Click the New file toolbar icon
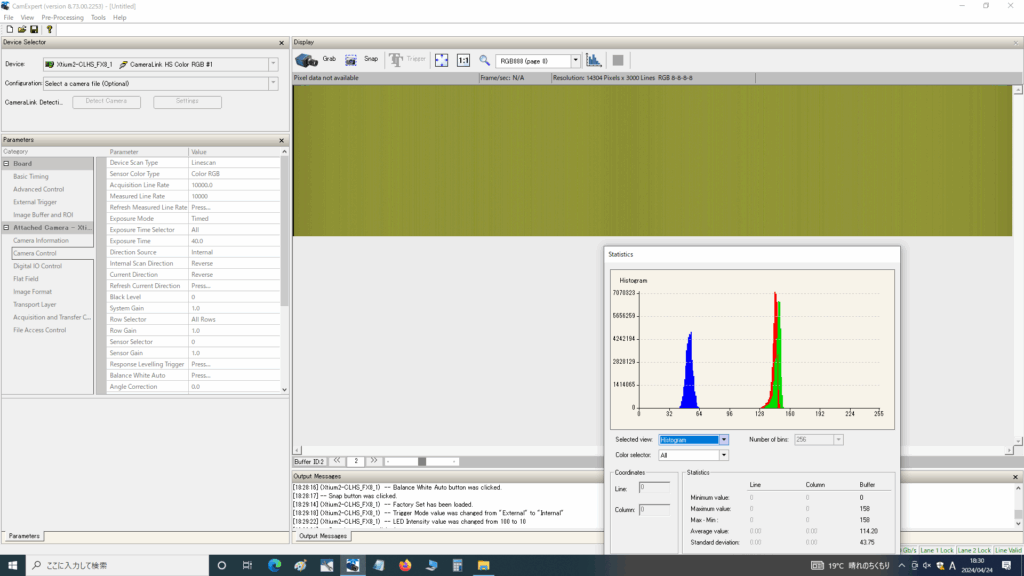 point(9,29)
